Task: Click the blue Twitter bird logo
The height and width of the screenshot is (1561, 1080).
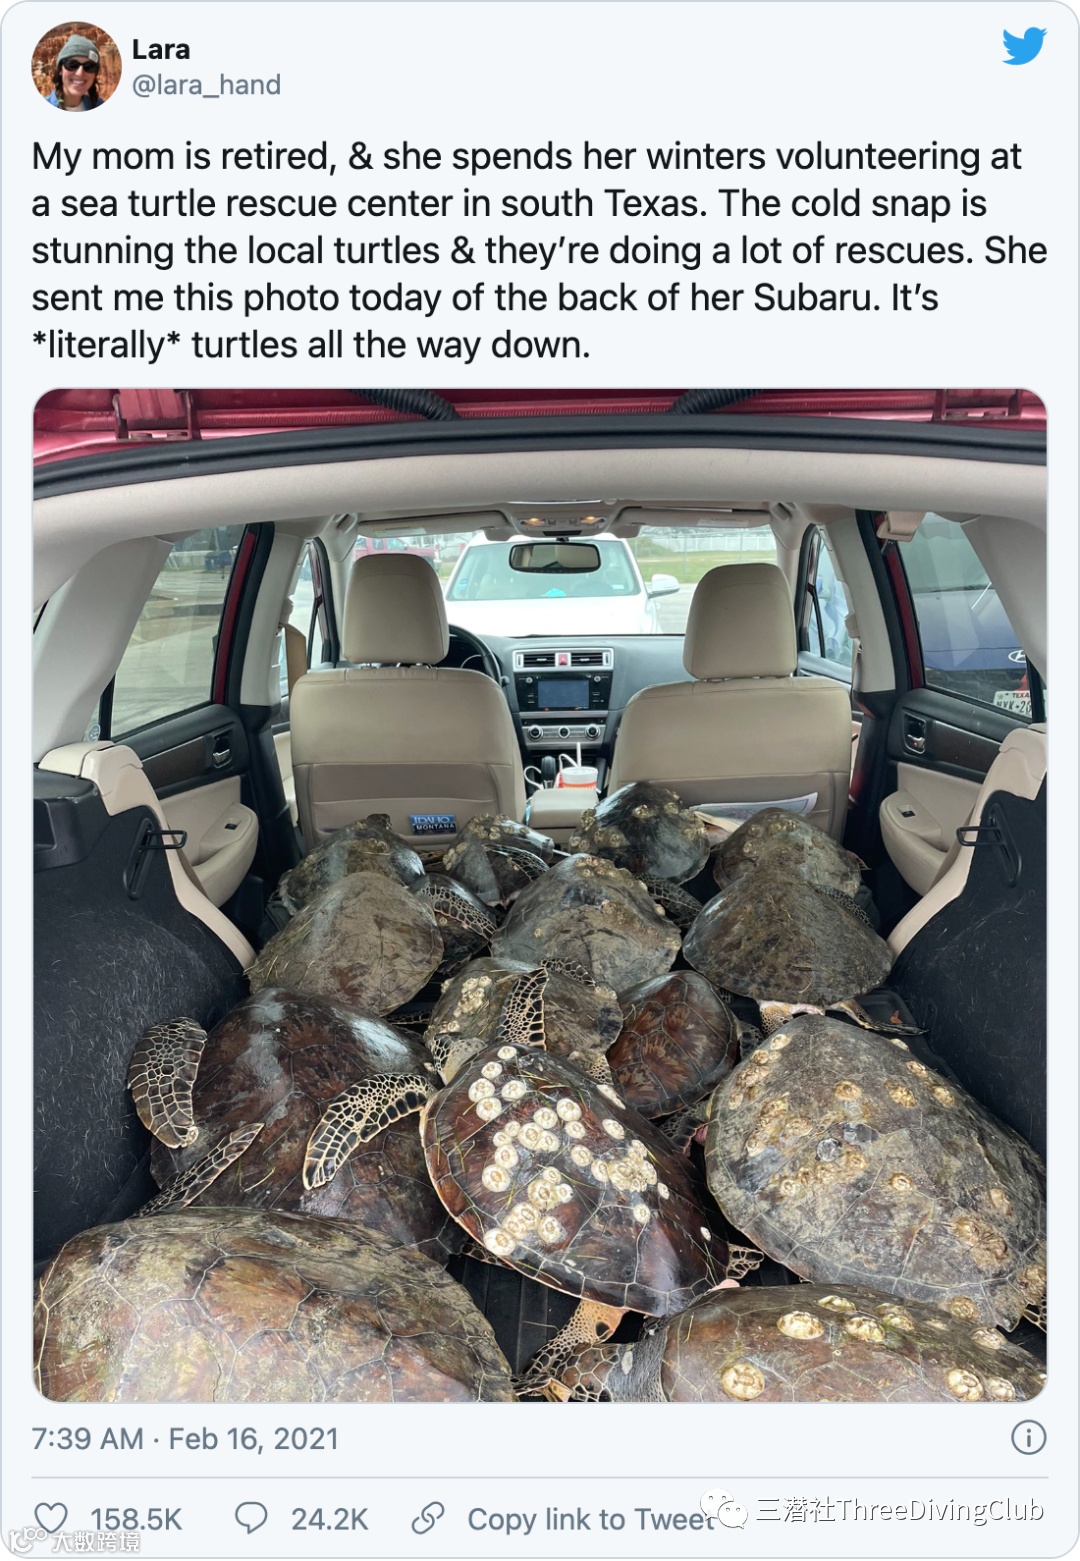Action: pyautogui.click(x=1023, y=46)
